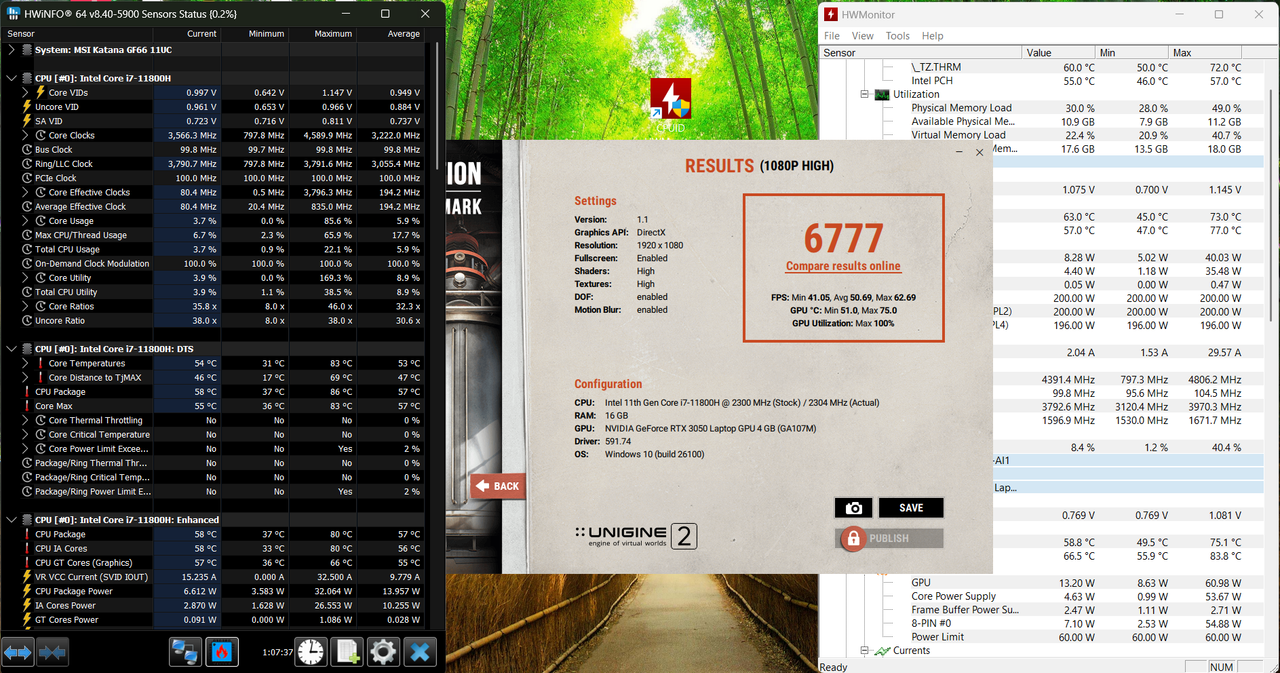Viewport: 1280px width, 673px height.
Task: Click the clock icon beside Core Clocks
Action: [41, 135]
